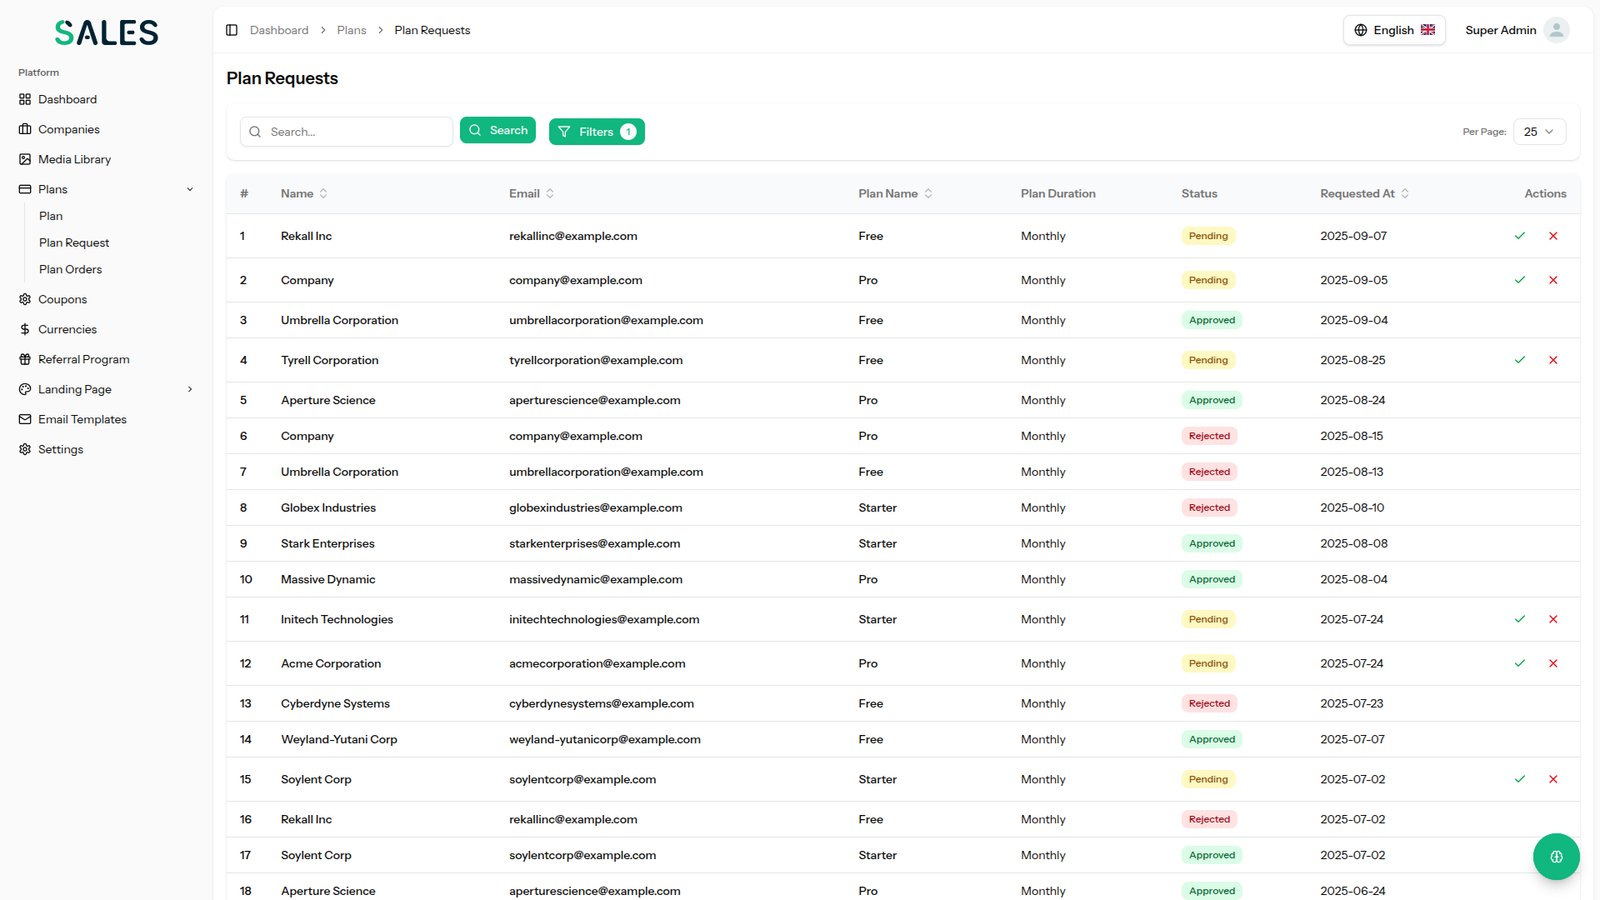Screen dimensions: 1600x900
Task: Open Email Templates from the sidebar
Action: click(x=82, y=419)
